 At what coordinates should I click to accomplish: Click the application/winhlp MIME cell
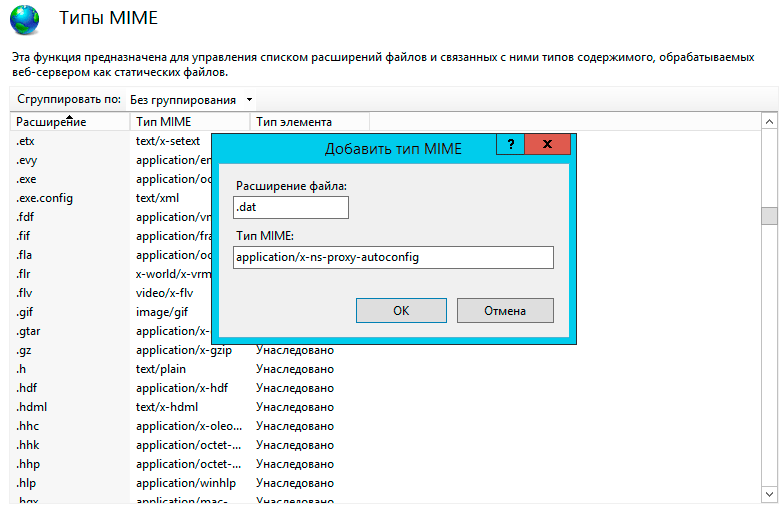(x=186, y=483)
